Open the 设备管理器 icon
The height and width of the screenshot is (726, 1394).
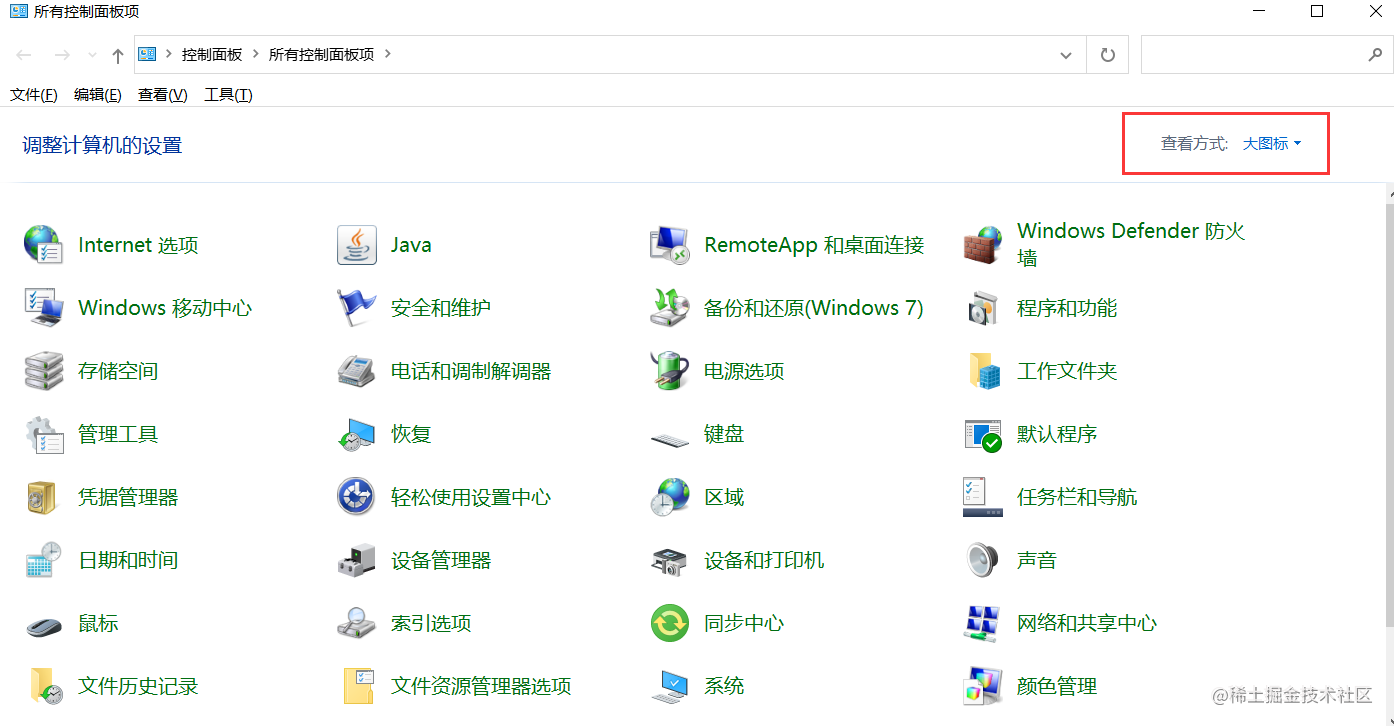356,560
